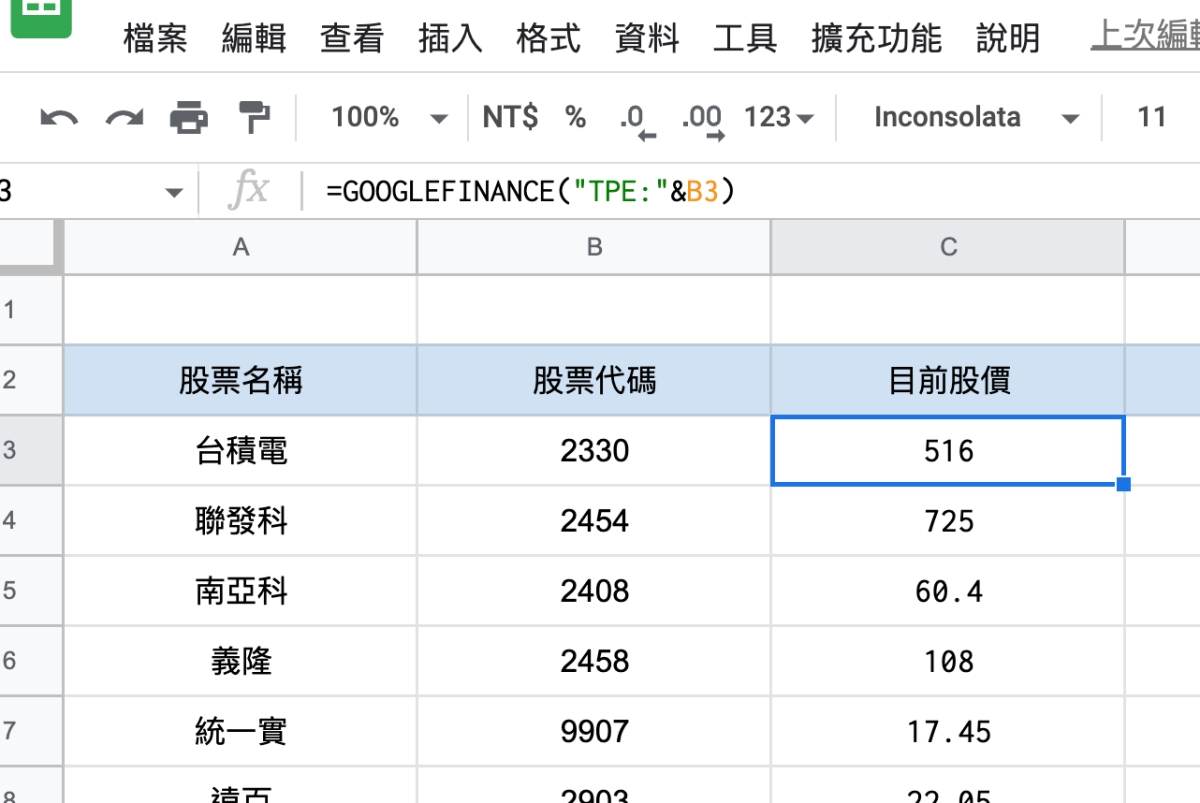This screenshot has height=803, width=1200.
Task: Open the 123 number format dropdown
Action: pyautogui.click(x=778, y=118)
